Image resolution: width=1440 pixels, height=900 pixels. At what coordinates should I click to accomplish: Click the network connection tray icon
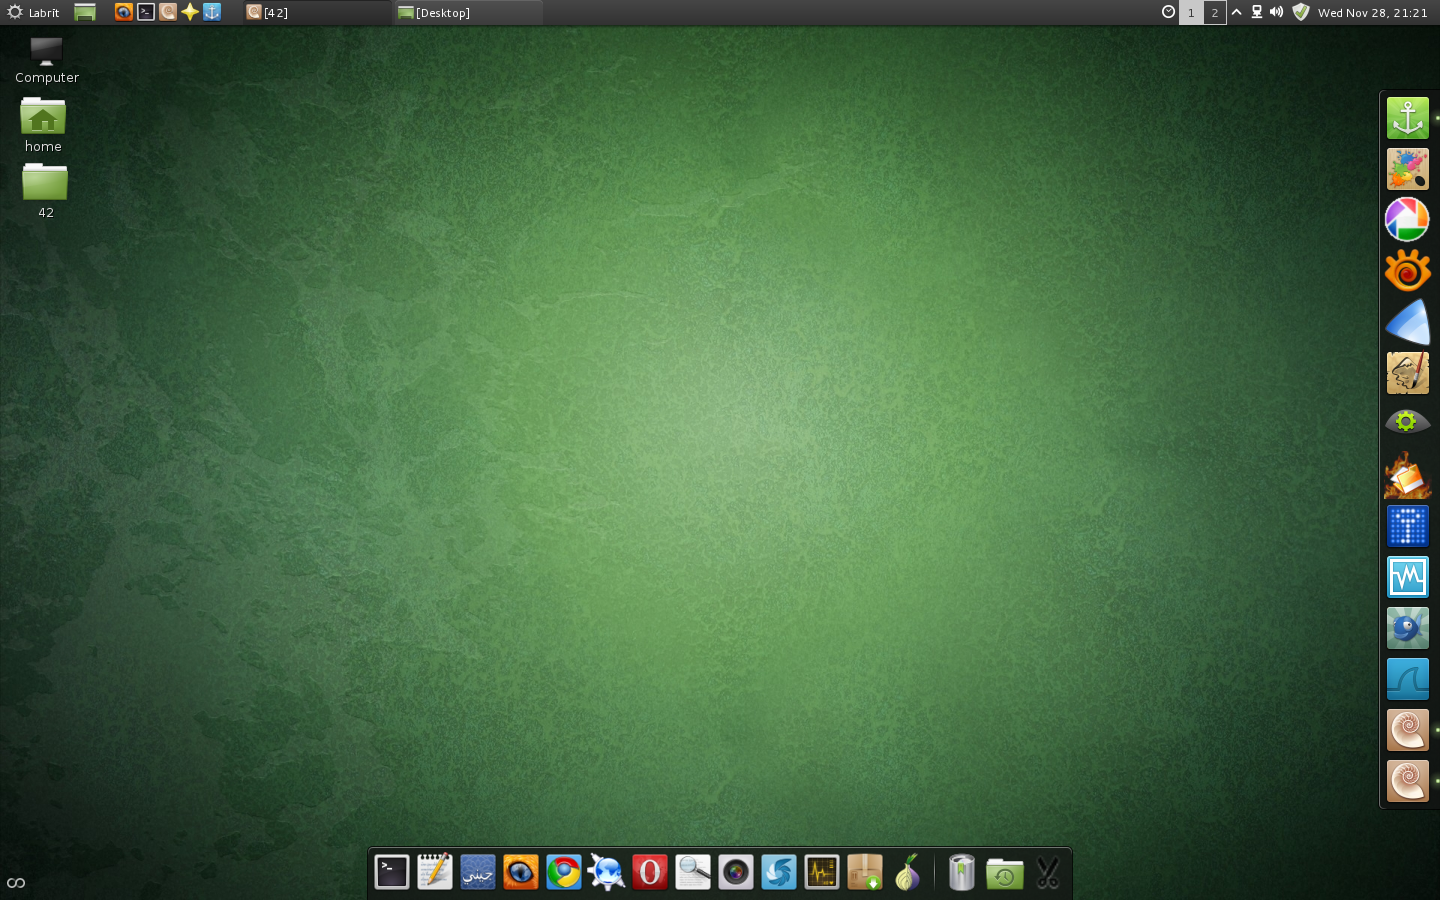point(1257,12)
